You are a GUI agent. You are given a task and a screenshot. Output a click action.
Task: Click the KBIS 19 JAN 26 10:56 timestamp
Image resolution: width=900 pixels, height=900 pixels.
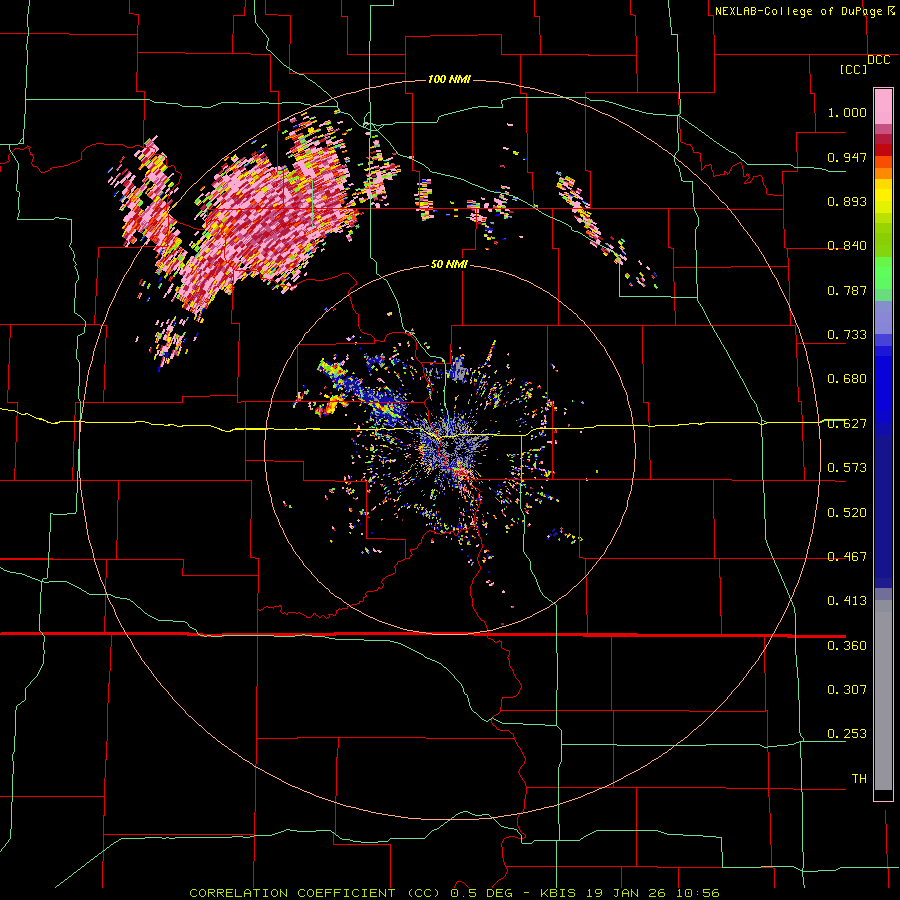630,893
